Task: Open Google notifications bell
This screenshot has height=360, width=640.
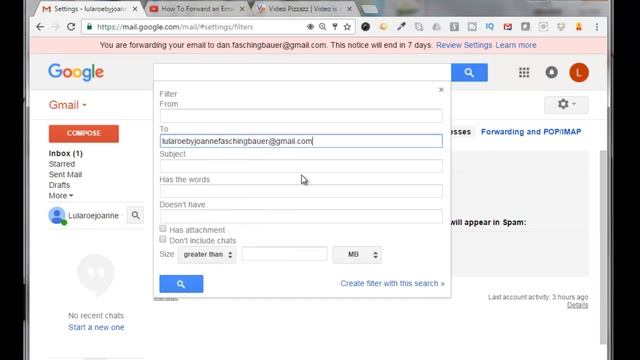Action: (551, 73)
